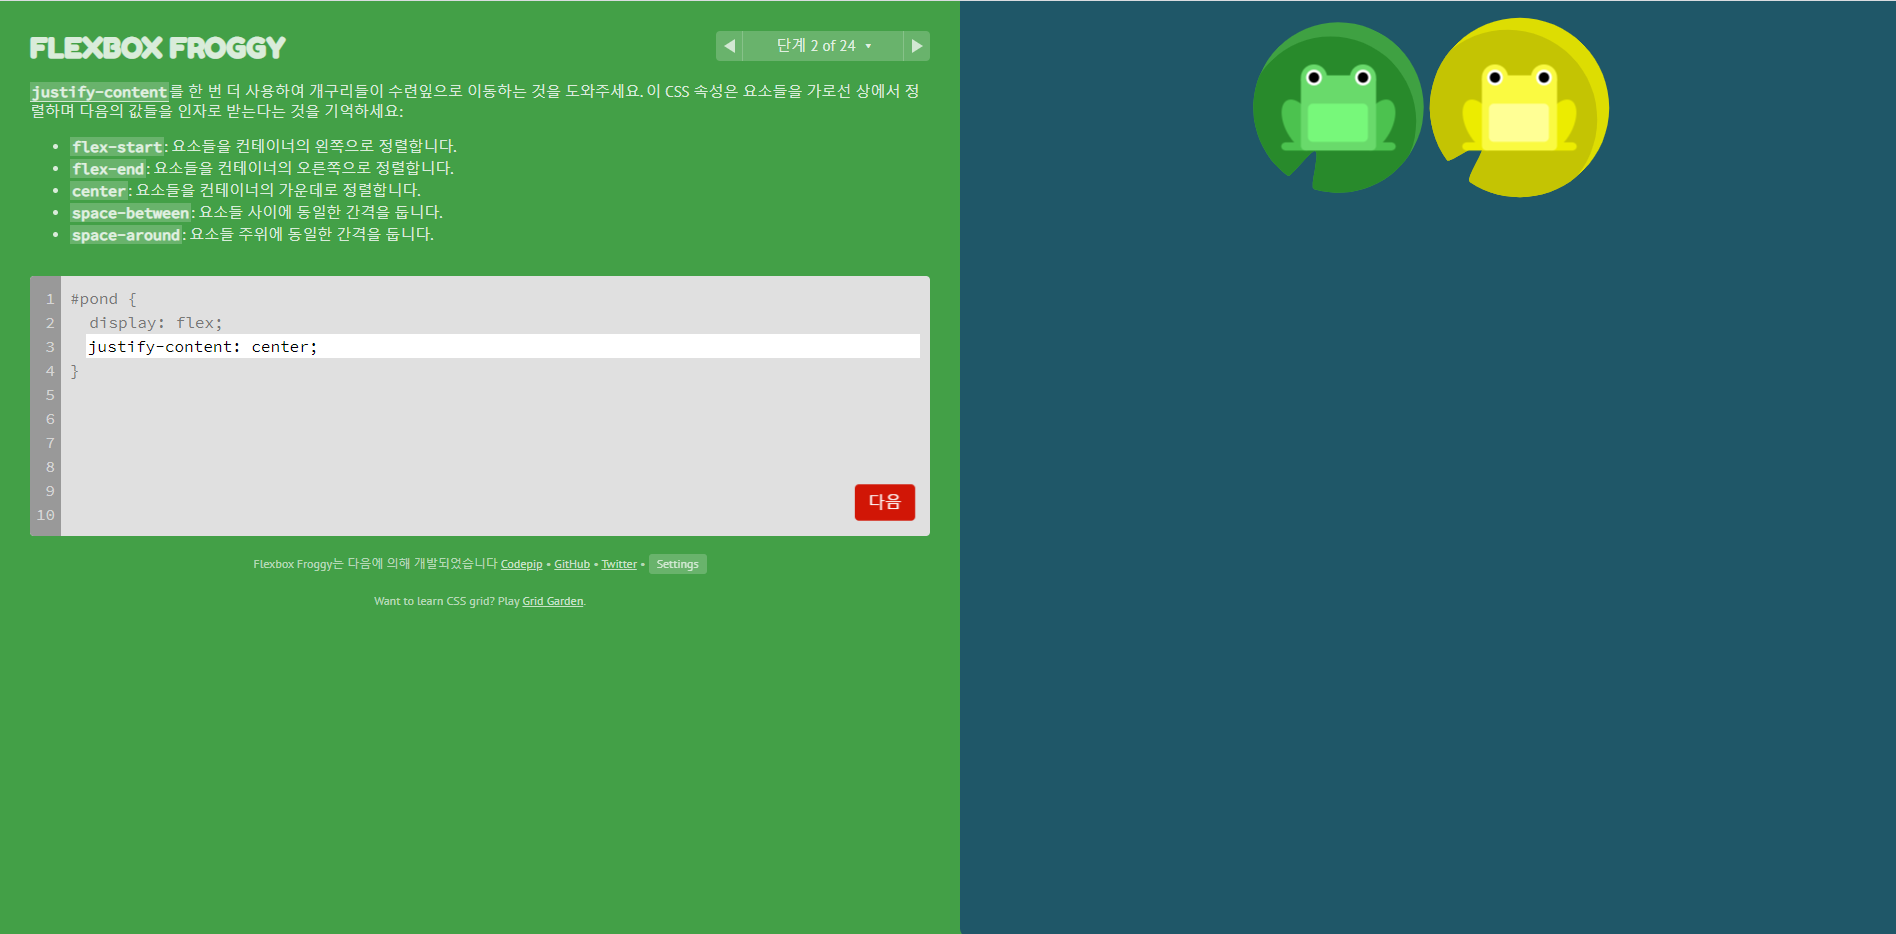Click the justify-content code input line
This screenshot has height=934, width=1896.
pos(503,346)
